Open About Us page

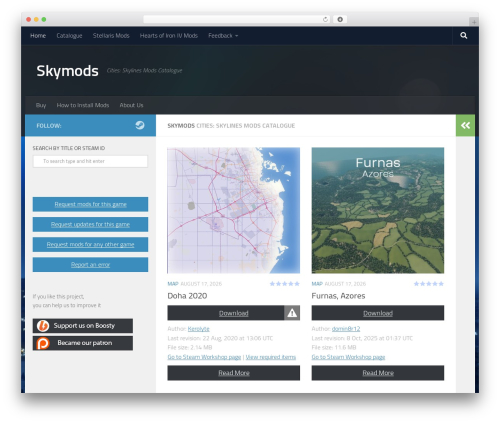(x=131, y=105)
